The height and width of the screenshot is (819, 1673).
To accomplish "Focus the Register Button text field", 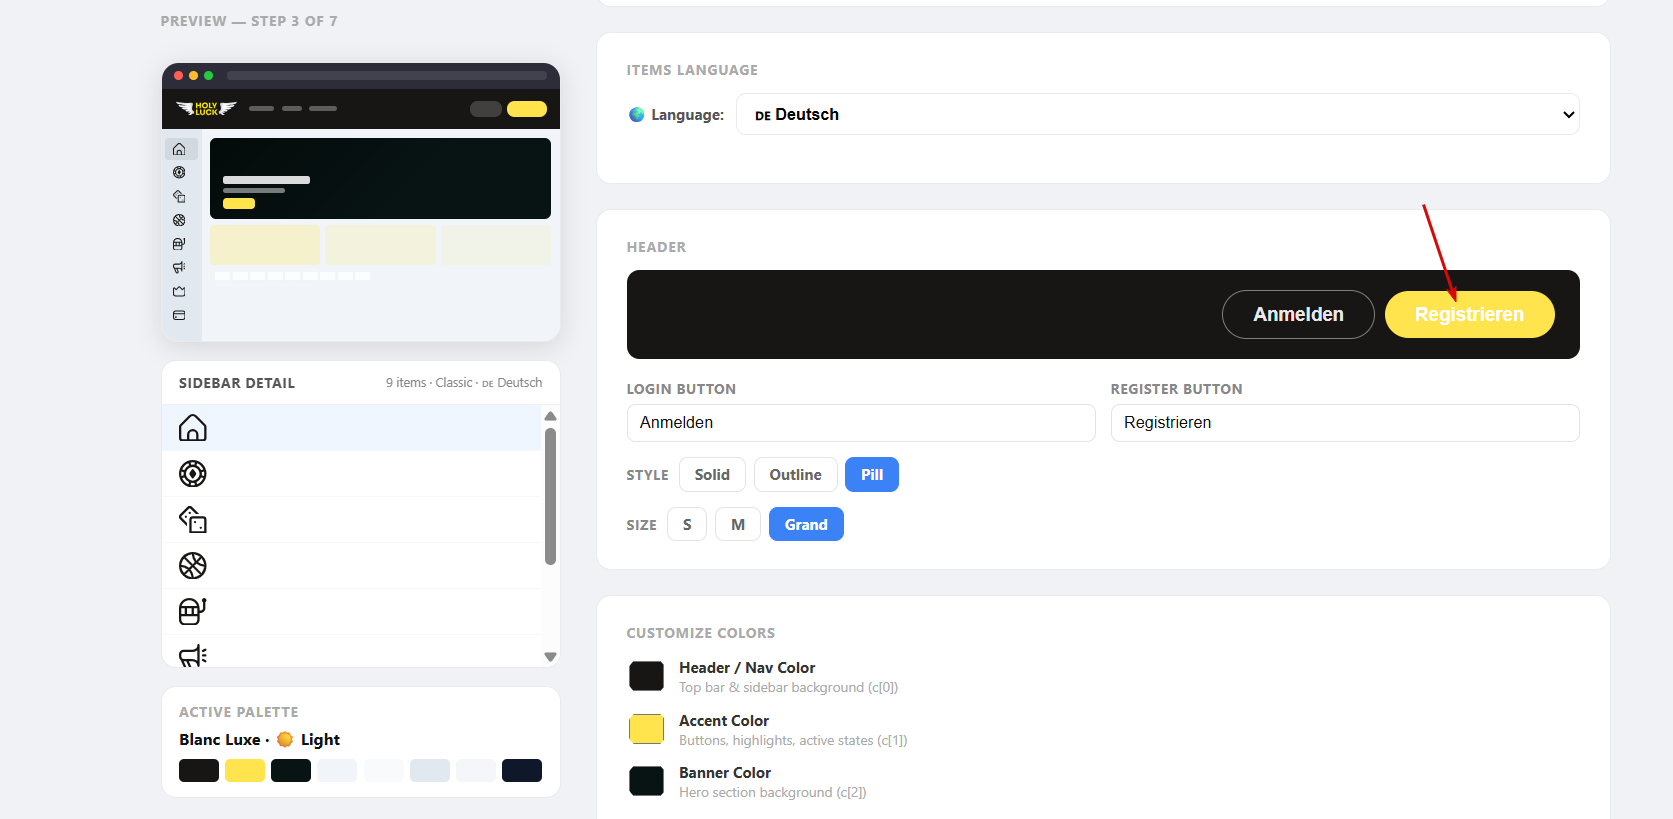I will coord(1345,423).
